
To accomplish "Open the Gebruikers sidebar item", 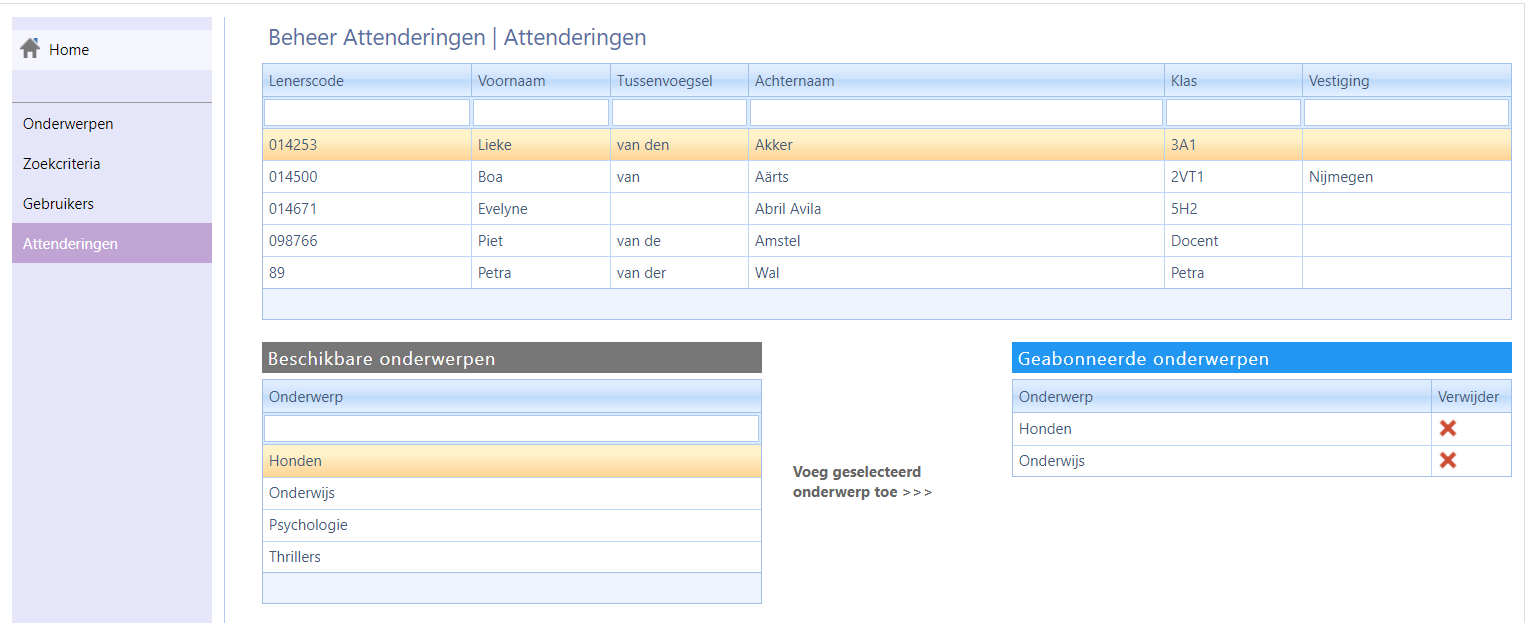I will [x=58, y=204].
